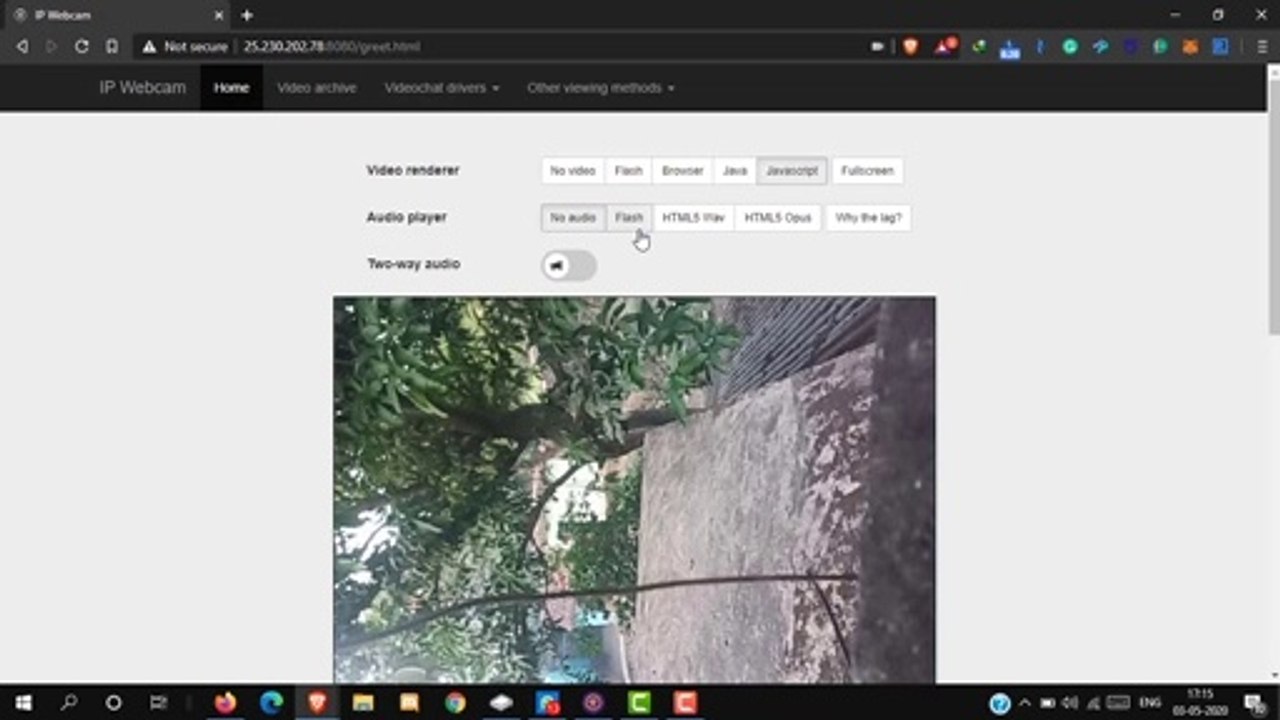
Task: Select Java video renderer
Action: pyautogui.click(x=735, y=171)
